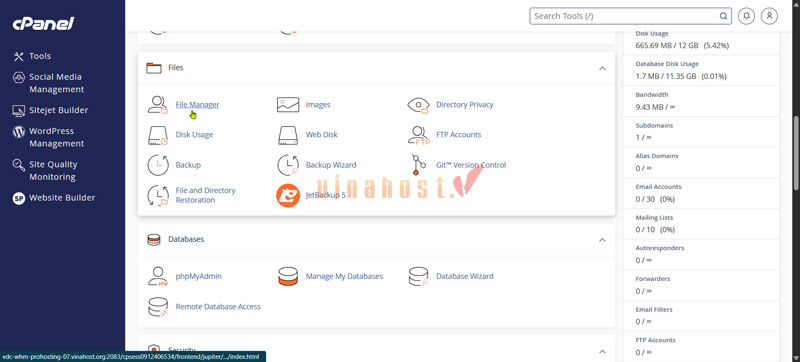Open File and Directory Restoration link

(206, 195)
